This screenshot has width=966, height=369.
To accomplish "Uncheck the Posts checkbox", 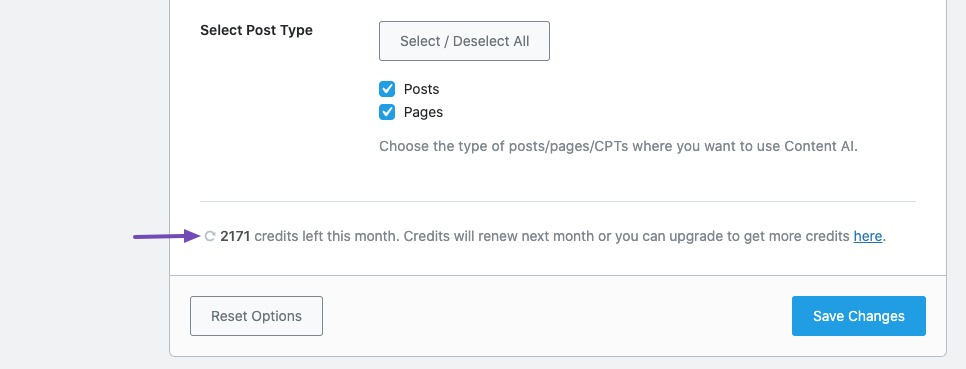I will [x=387, y=89].
